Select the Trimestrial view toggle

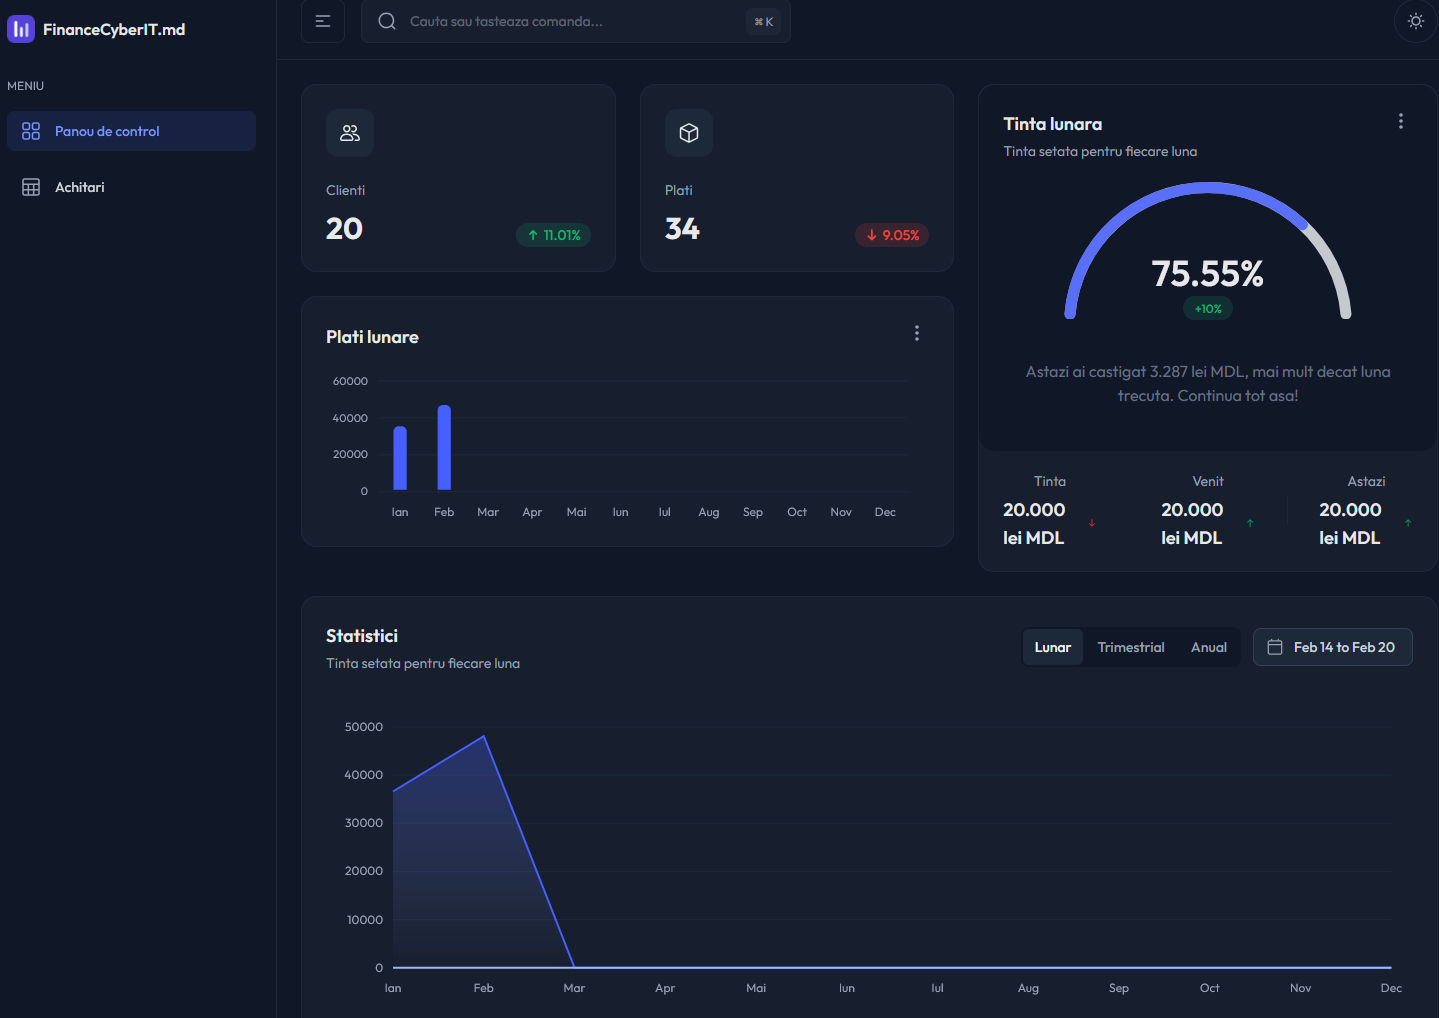point(1130,646)
